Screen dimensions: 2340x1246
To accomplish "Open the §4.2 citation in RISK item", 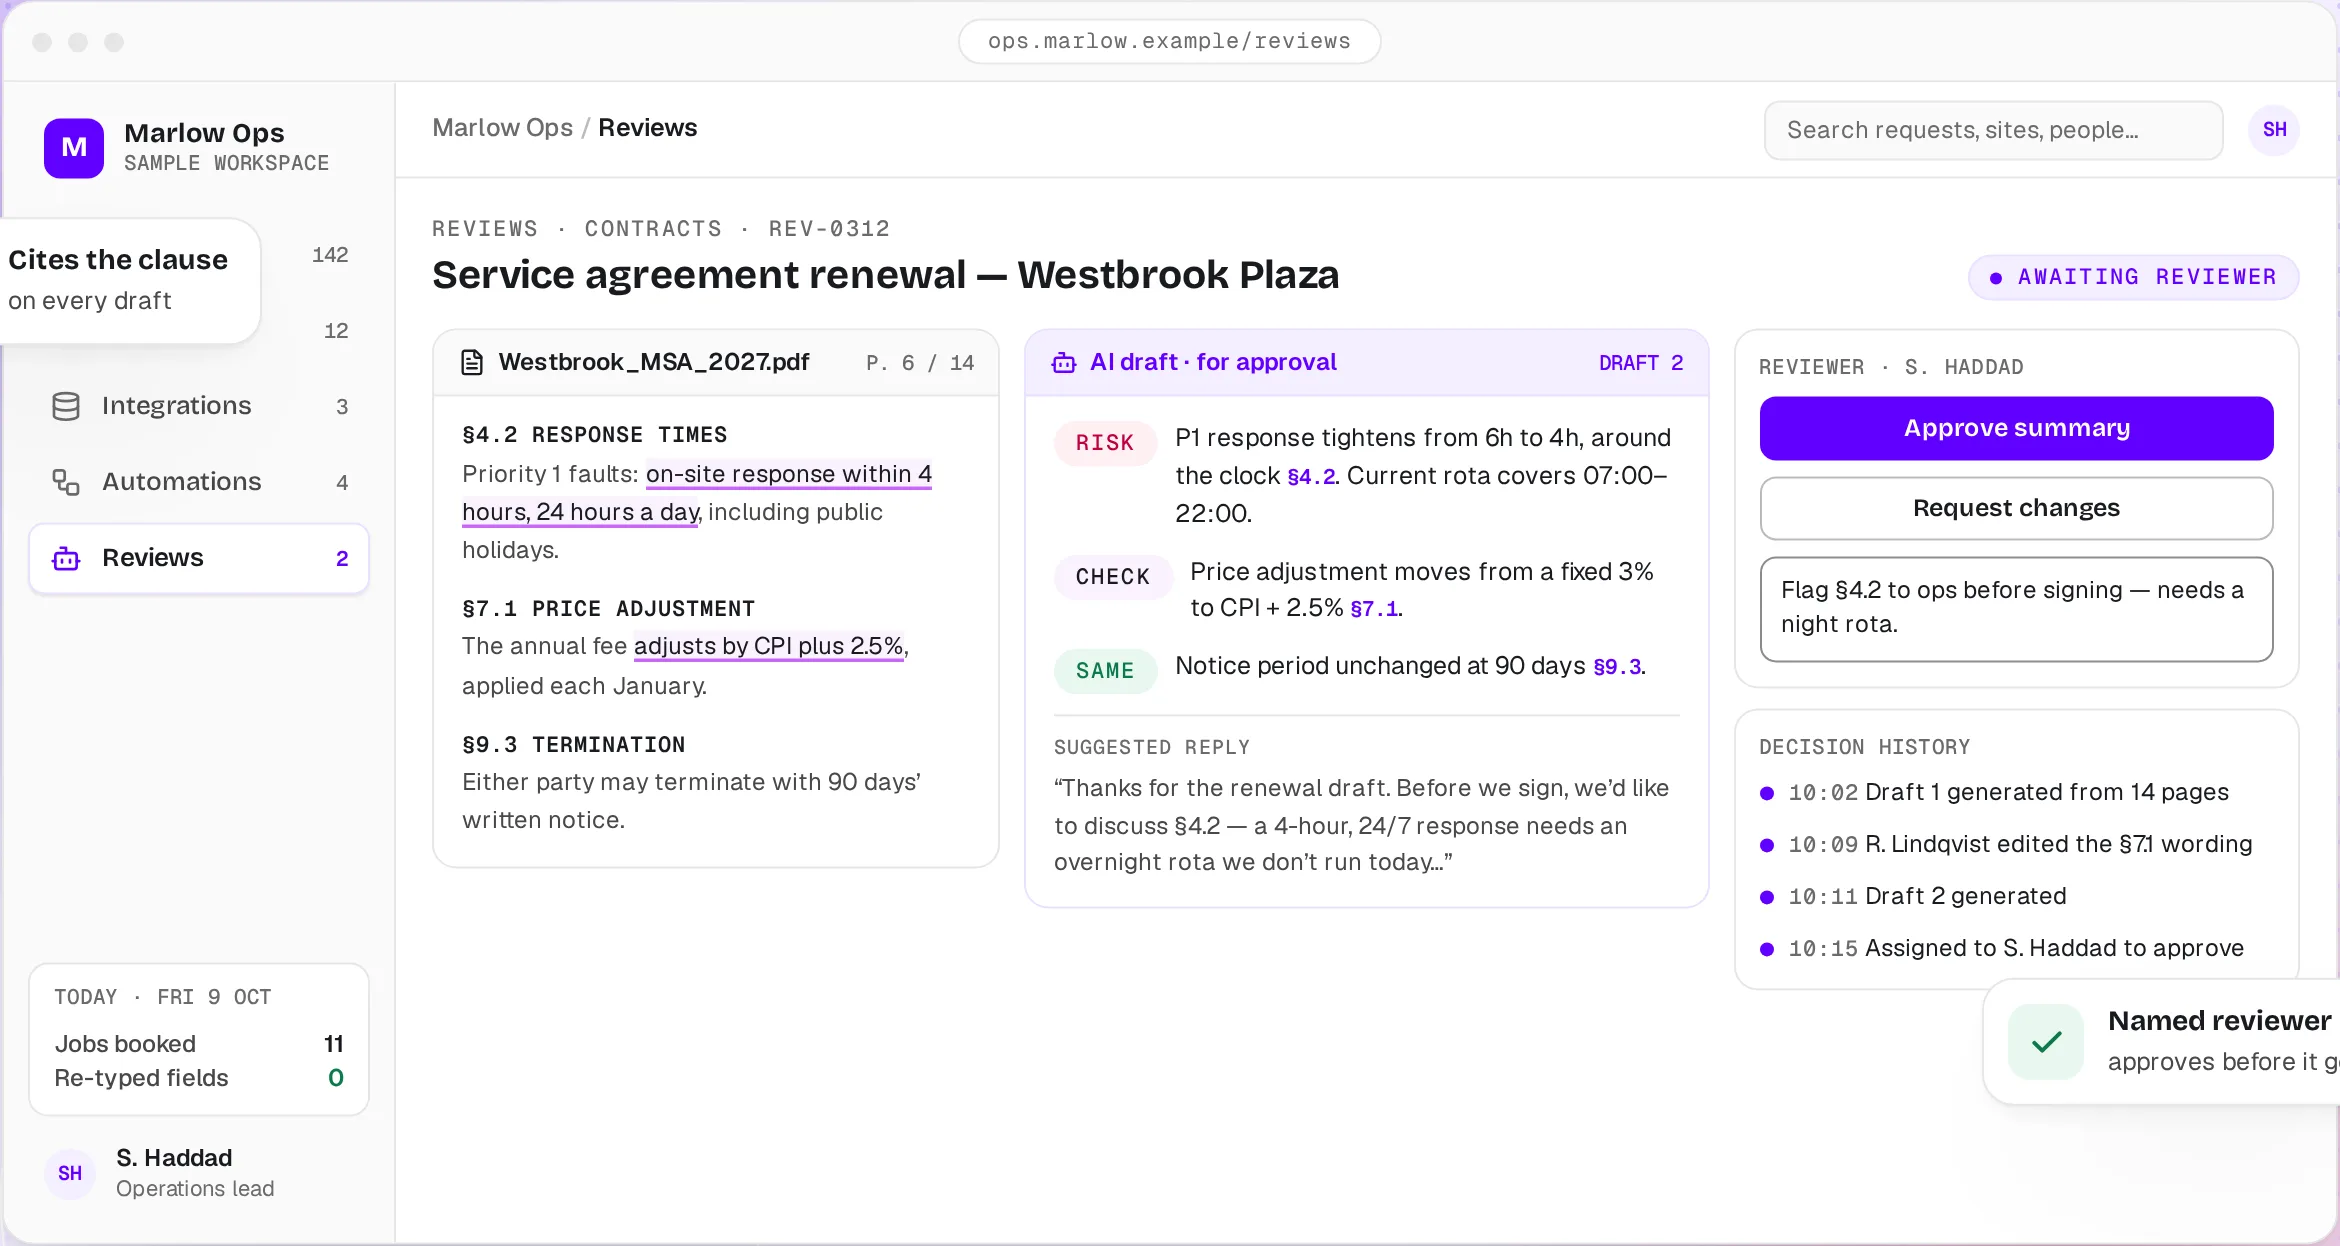I will [1311, 476].
